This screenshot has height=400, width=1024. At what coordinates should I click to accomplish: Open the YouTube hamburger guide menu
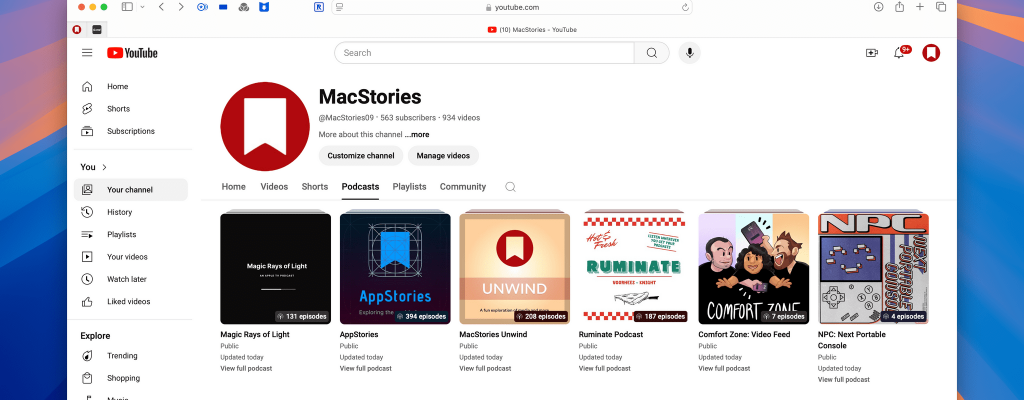click(87, 53)
